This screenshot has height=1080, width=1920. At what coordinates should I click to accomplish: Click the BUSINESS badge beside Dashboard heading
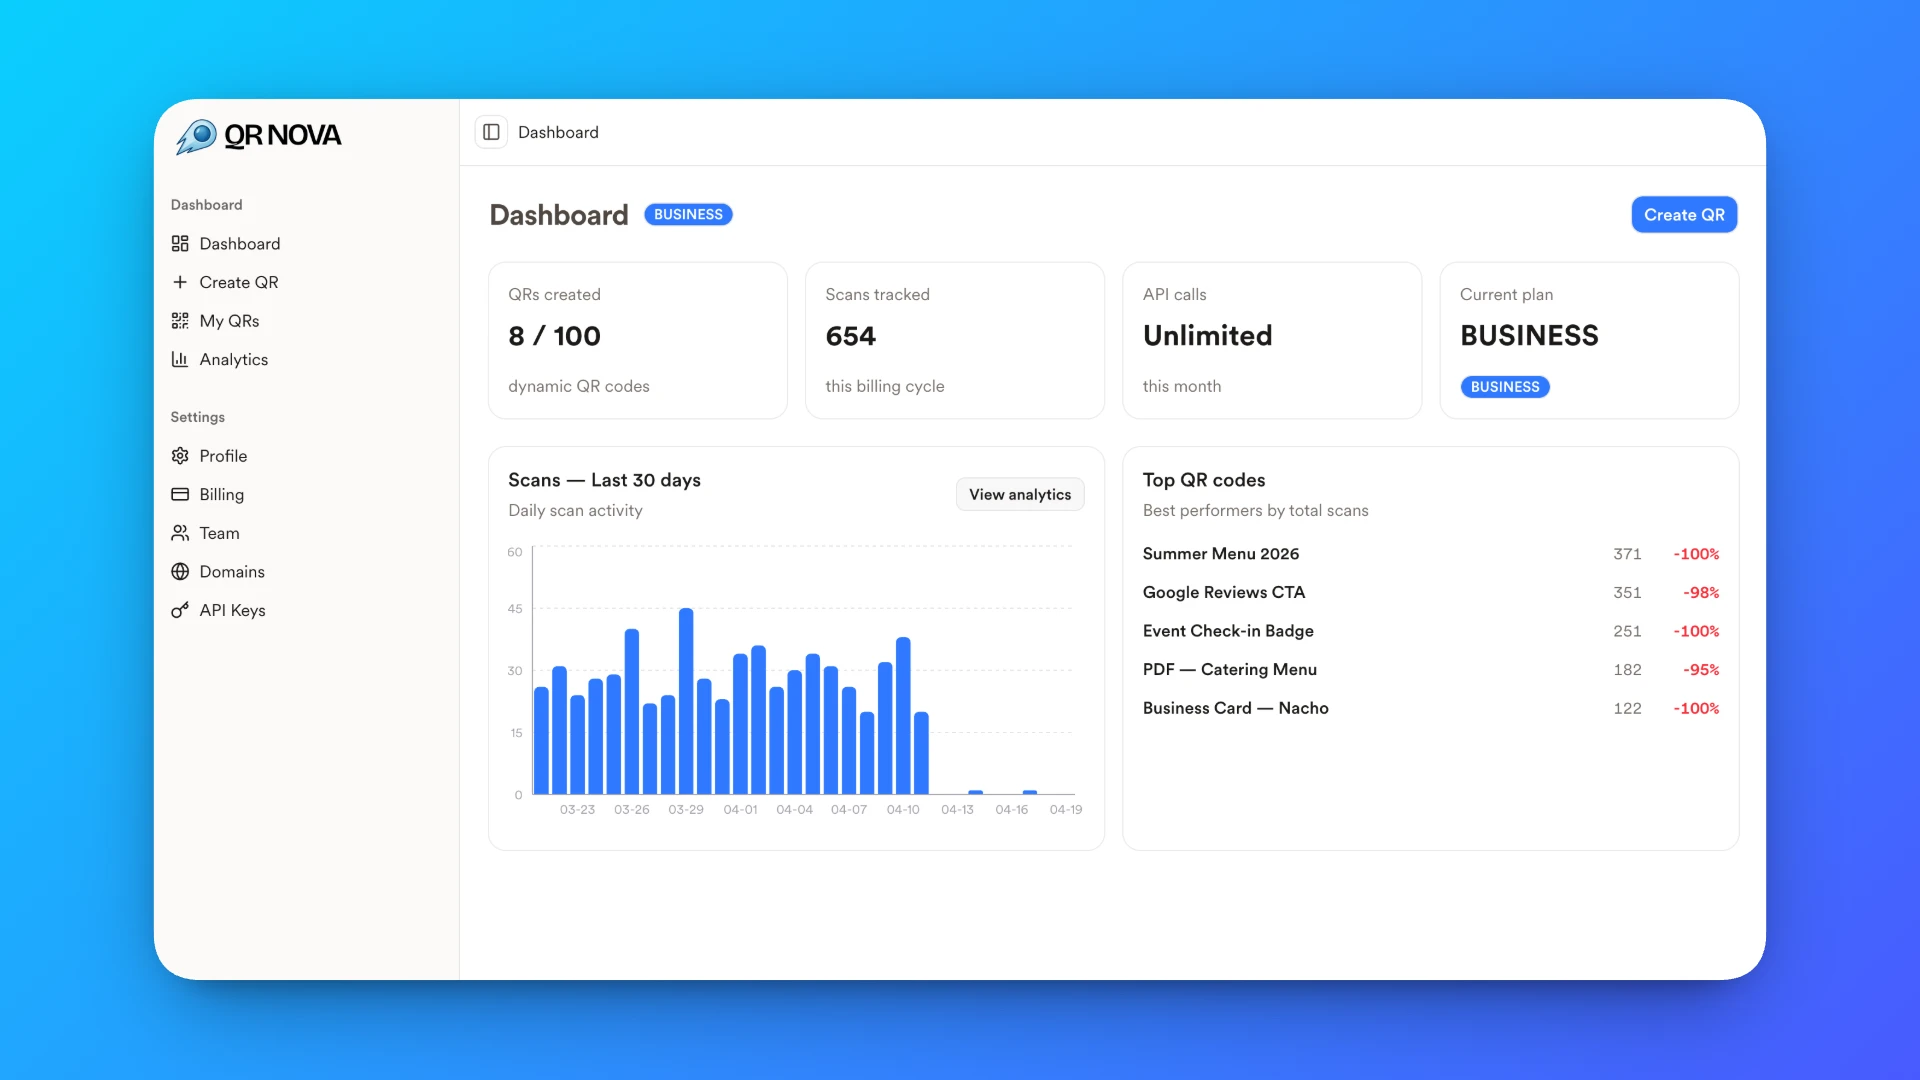pyautogui.click(x=688, y=215)
